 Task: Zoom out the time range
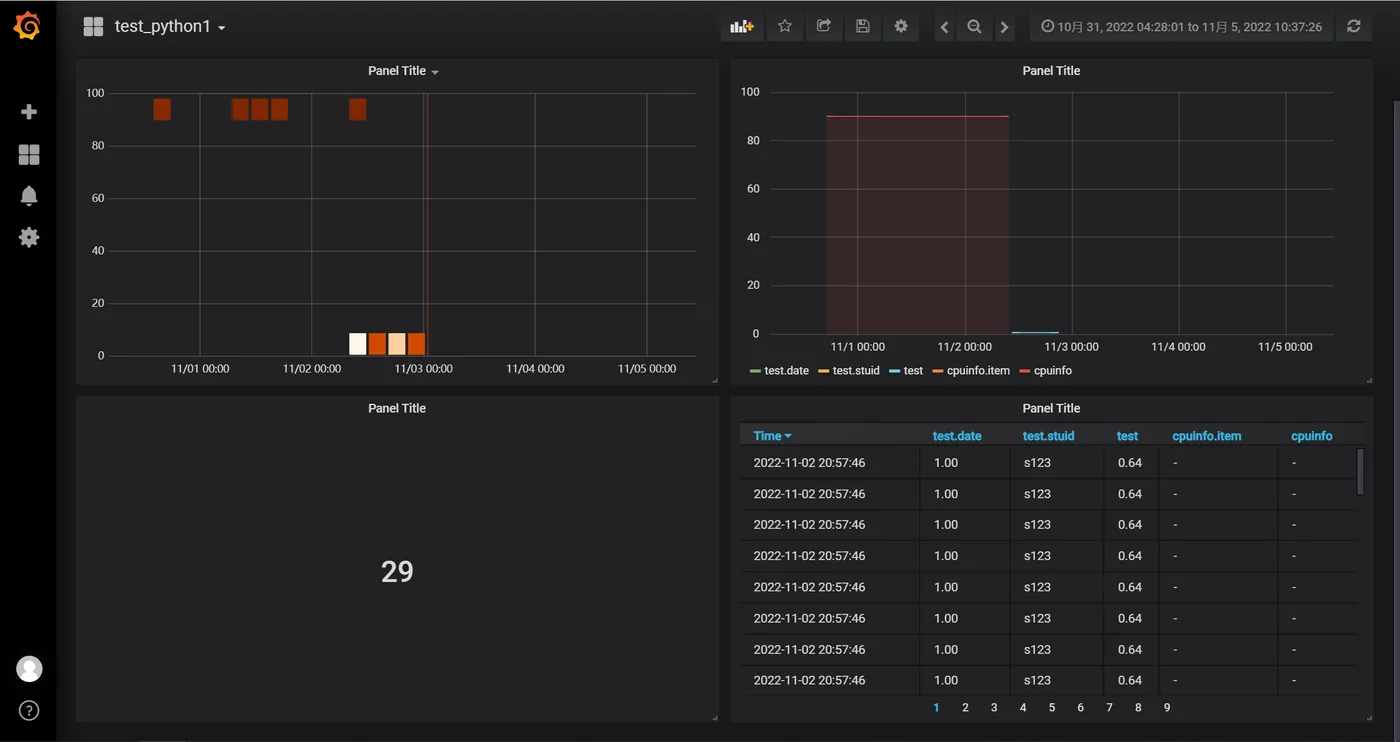974,27
